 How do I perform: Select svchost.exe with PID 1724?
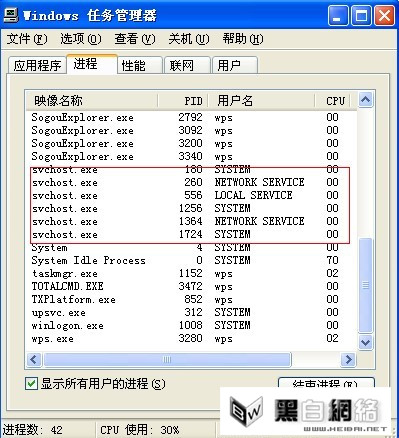click(192, 234)
